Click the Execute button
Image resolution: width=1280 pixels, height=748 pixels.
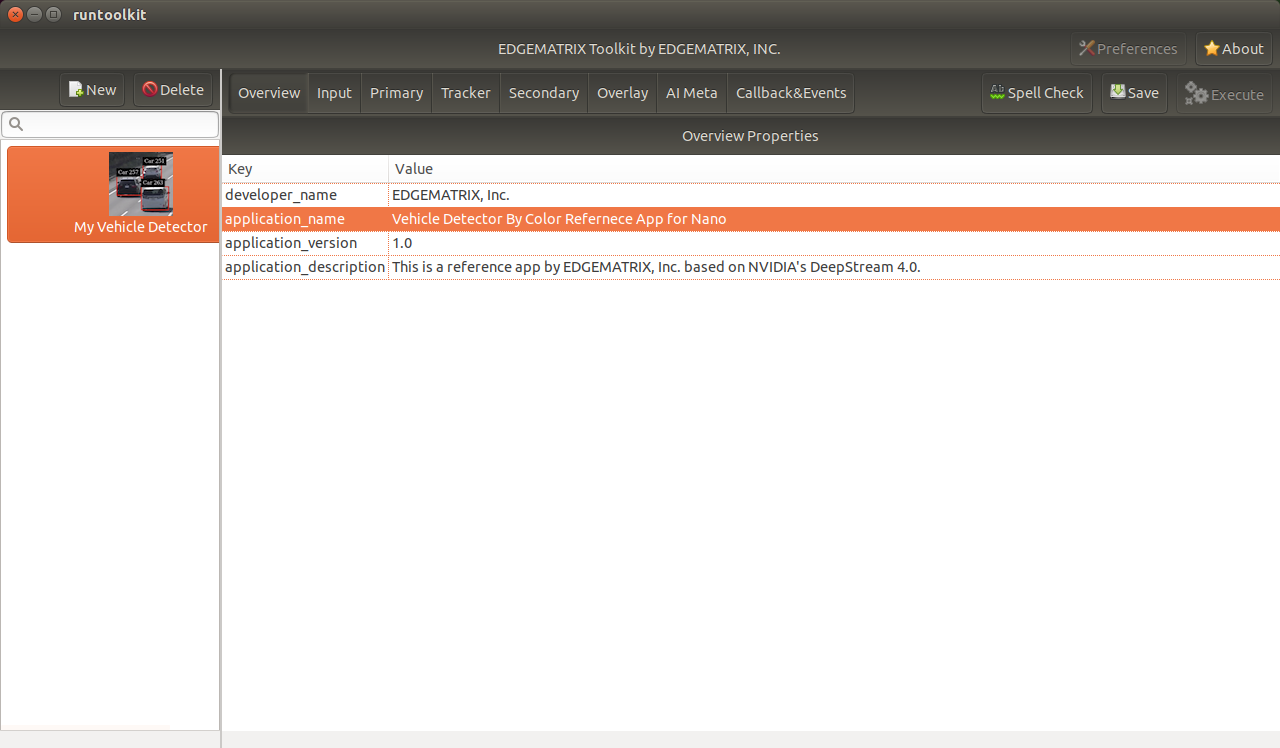pyautogui.click(x=1224, y=95)
